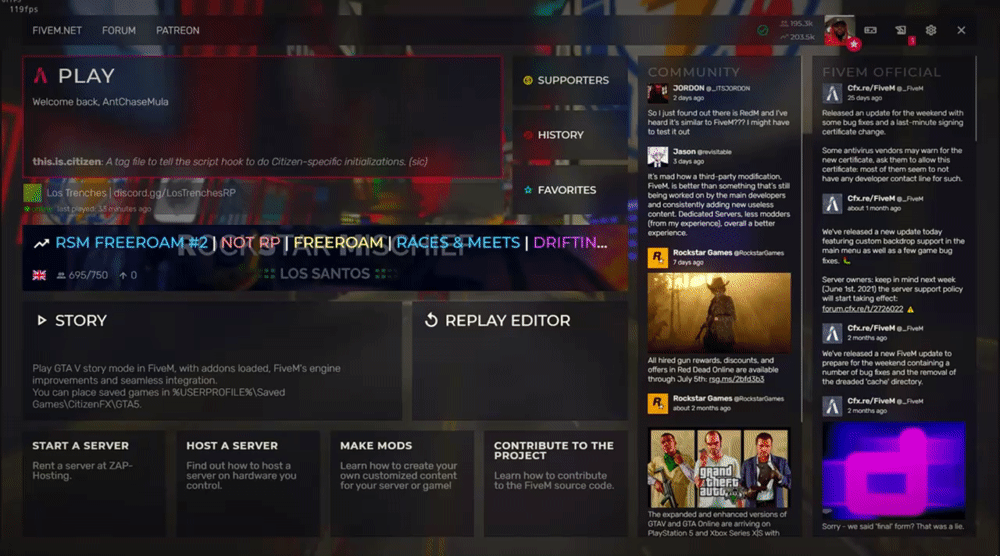Viewport: 1000px width, 556px height.
Task: Click the REPLAY EDITOR rewind icon
Action: (x=432, y=320)
